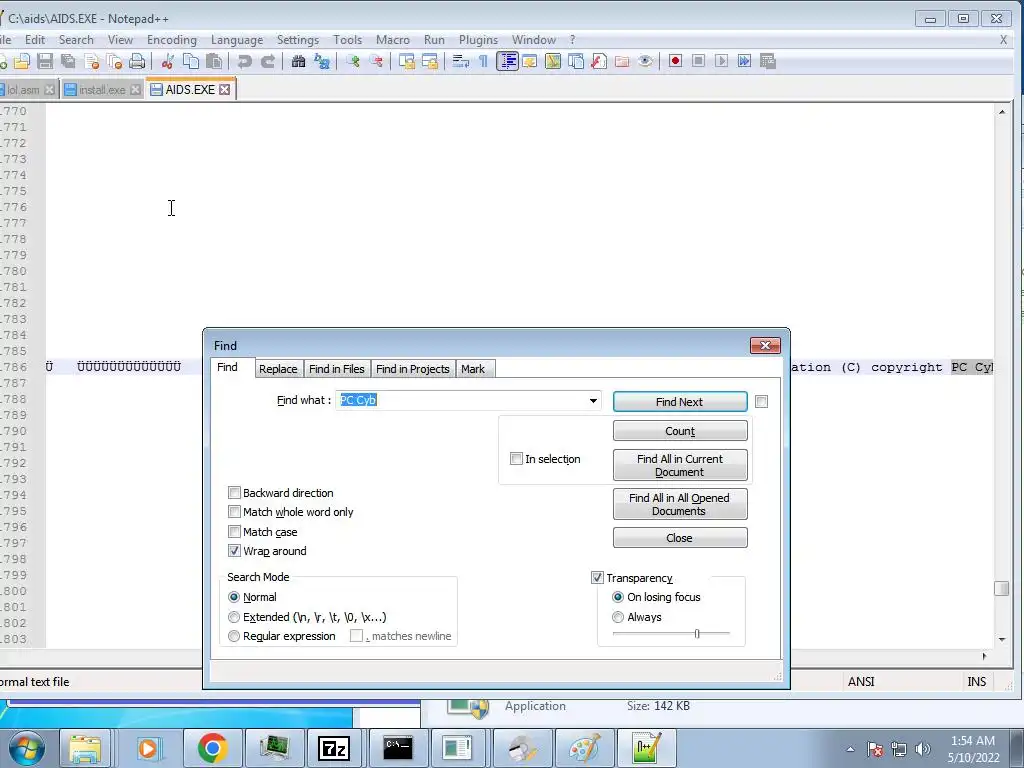Start macro recording with red record icon
The width and height of the screenshot is (1024, 768).
coord(675,61)
